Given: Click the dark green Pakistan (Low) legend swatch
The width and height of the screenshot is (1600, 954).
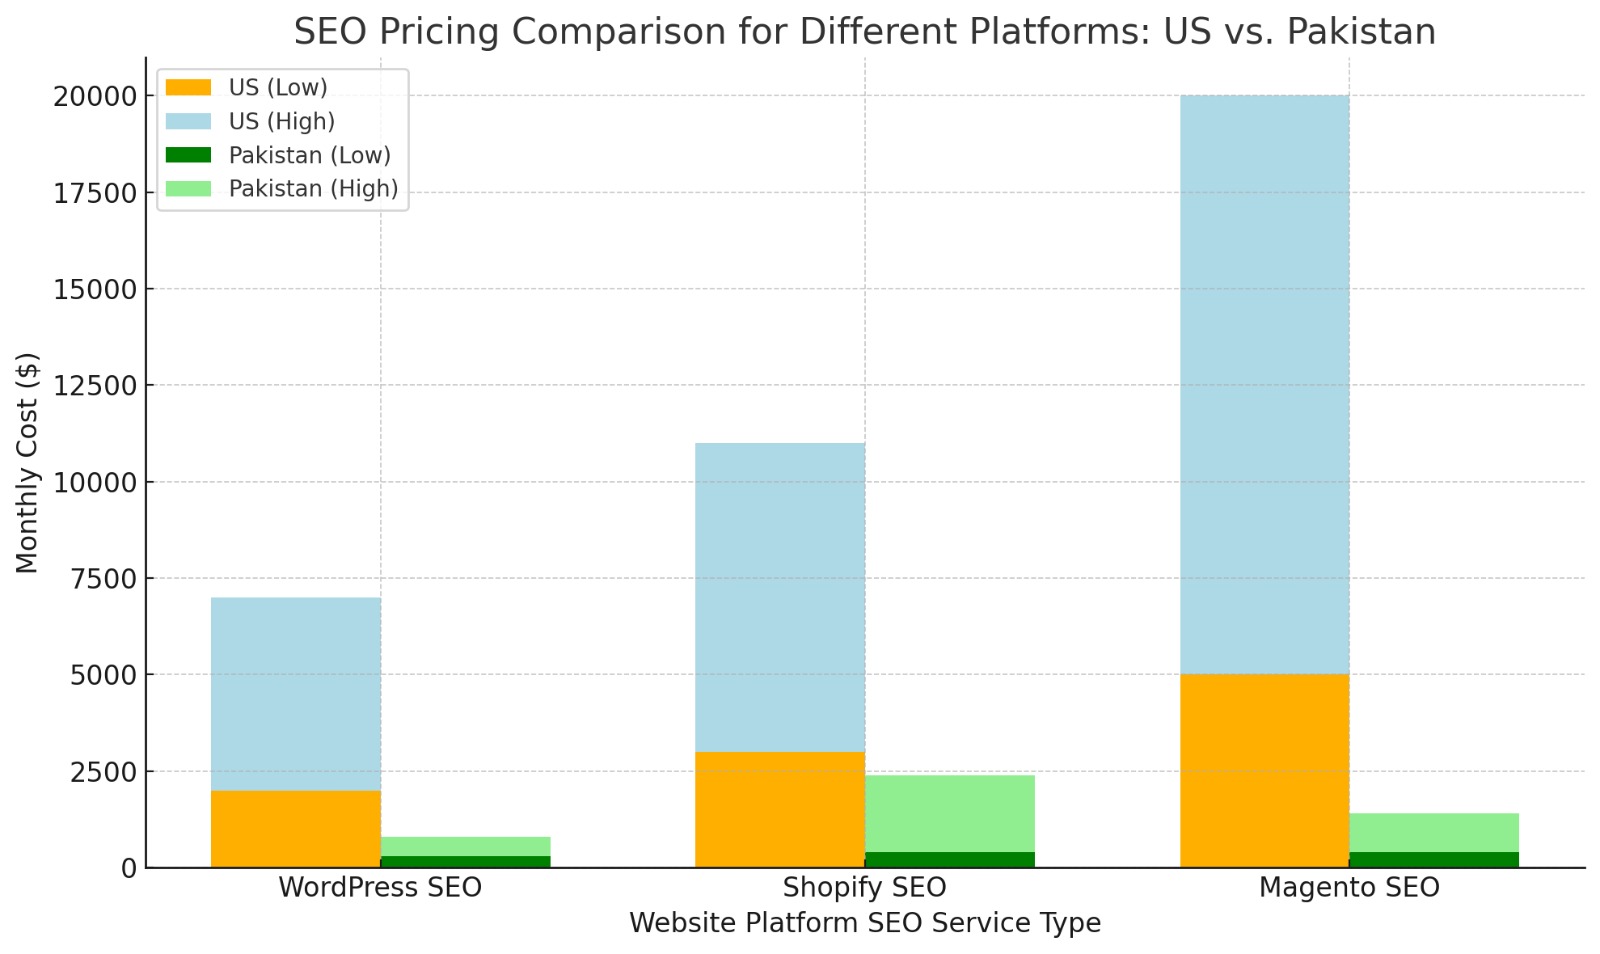Looking at the screenshot, I should (x=188, y=155).
